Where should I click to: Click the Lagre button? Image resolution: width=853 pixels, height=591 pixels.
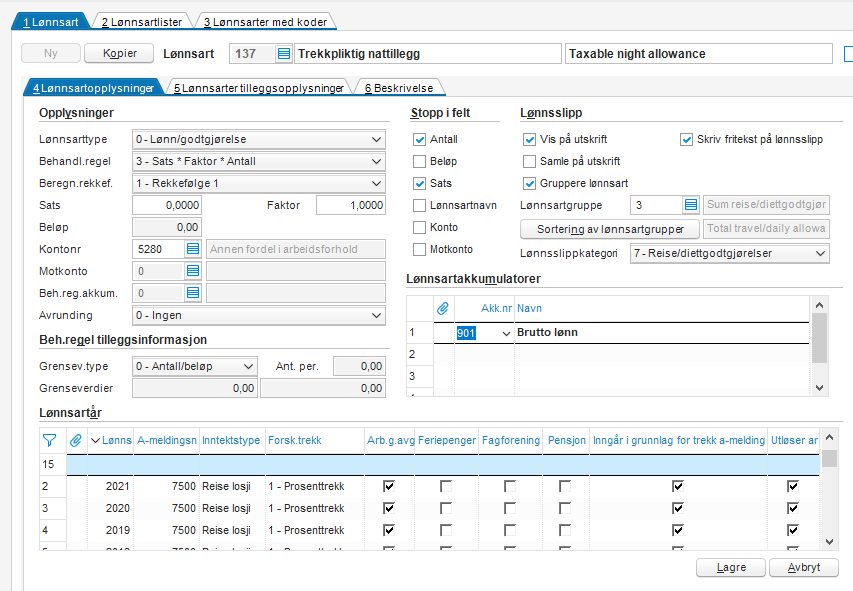click(x=731, y=567)
